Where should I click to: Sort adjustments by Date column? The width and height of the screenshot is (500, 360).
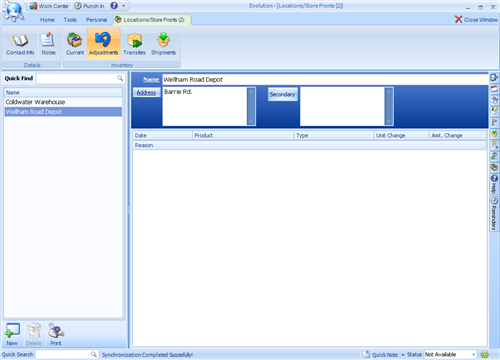pyautogui.click(x=163, y=135)
